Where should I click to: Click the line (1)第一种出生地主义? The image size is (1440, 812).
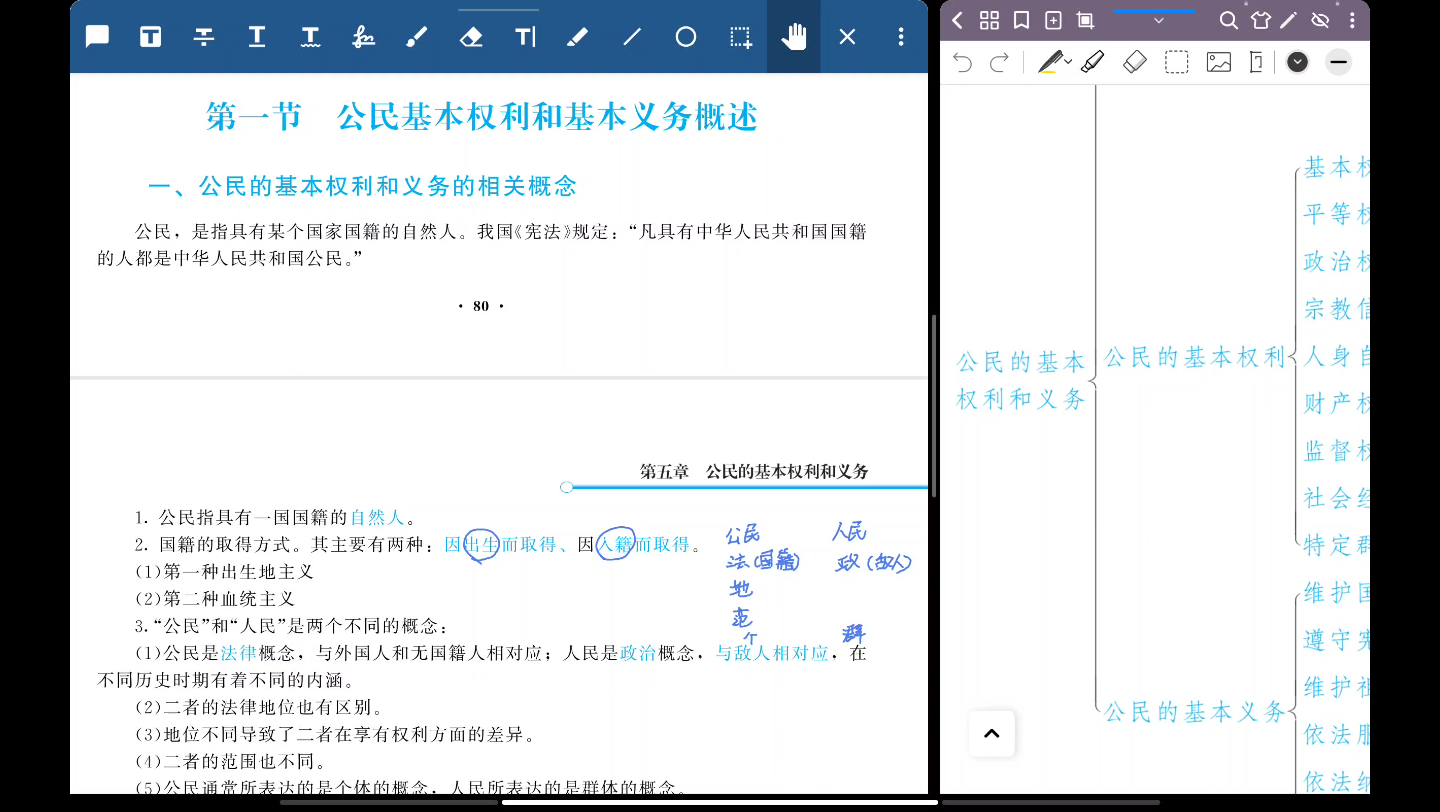225,572
